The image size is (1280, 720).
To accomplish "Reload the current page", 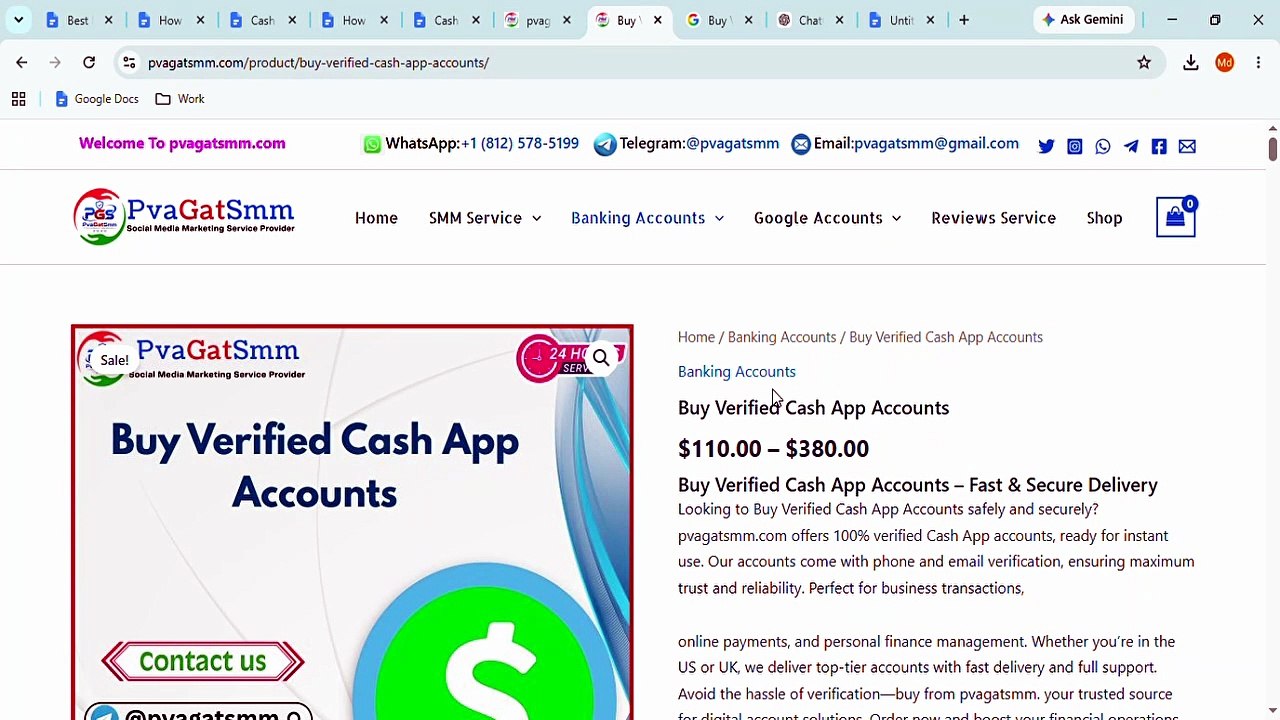I will [x=89, y=62].
